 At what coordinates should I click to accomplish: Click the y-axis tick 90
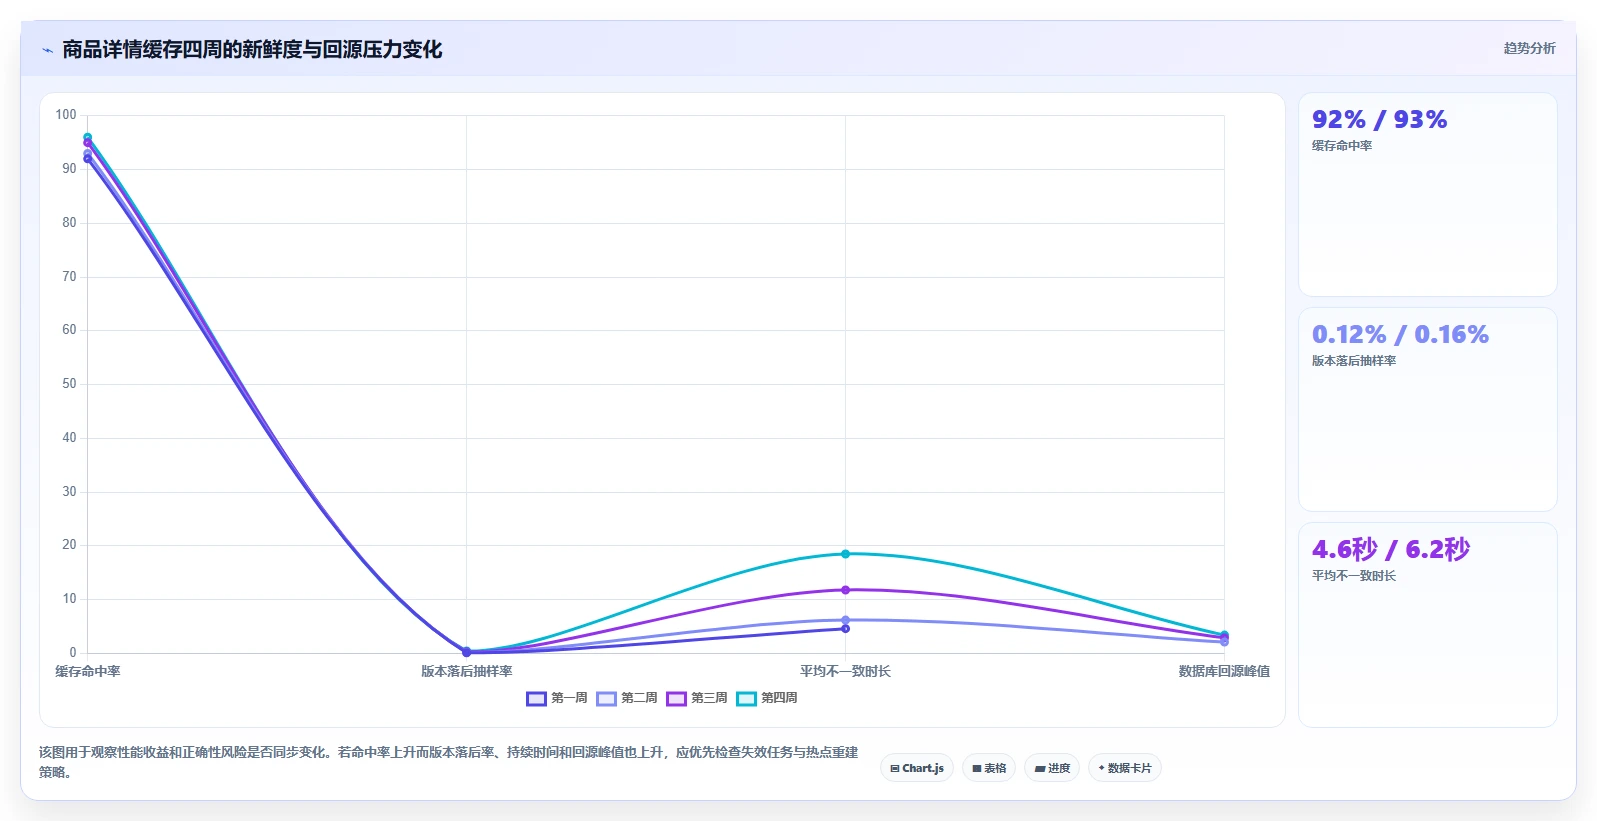[69, 169]
